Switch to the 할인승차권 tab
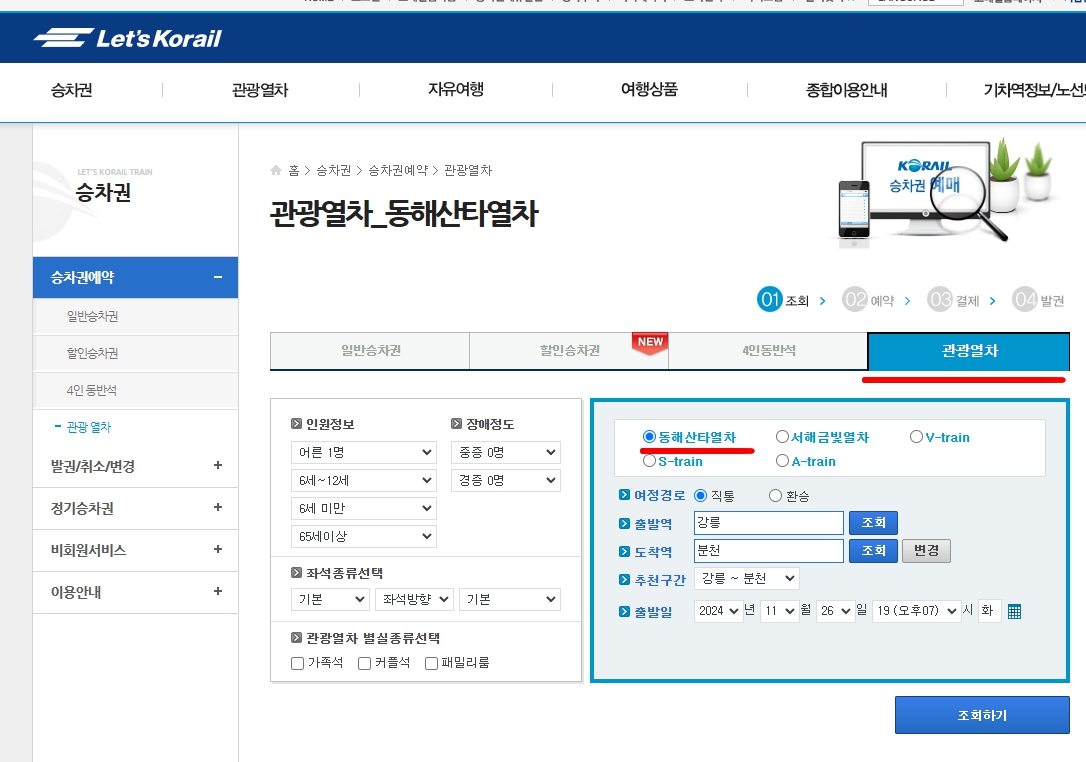 pyautogui.click(x=568, y=351)
